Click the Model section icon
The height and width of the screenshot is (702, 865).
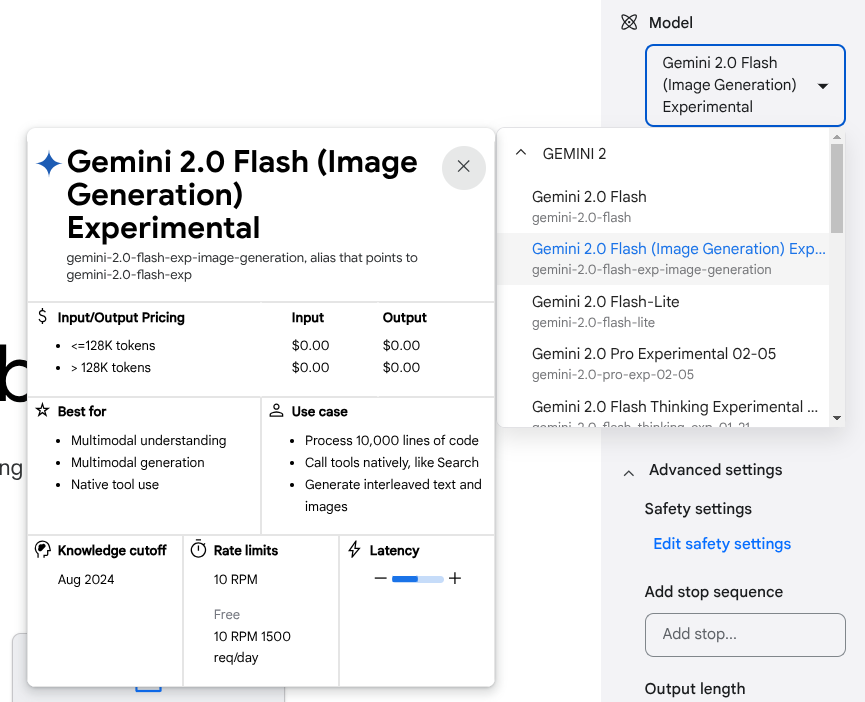[x=628, y=22]
